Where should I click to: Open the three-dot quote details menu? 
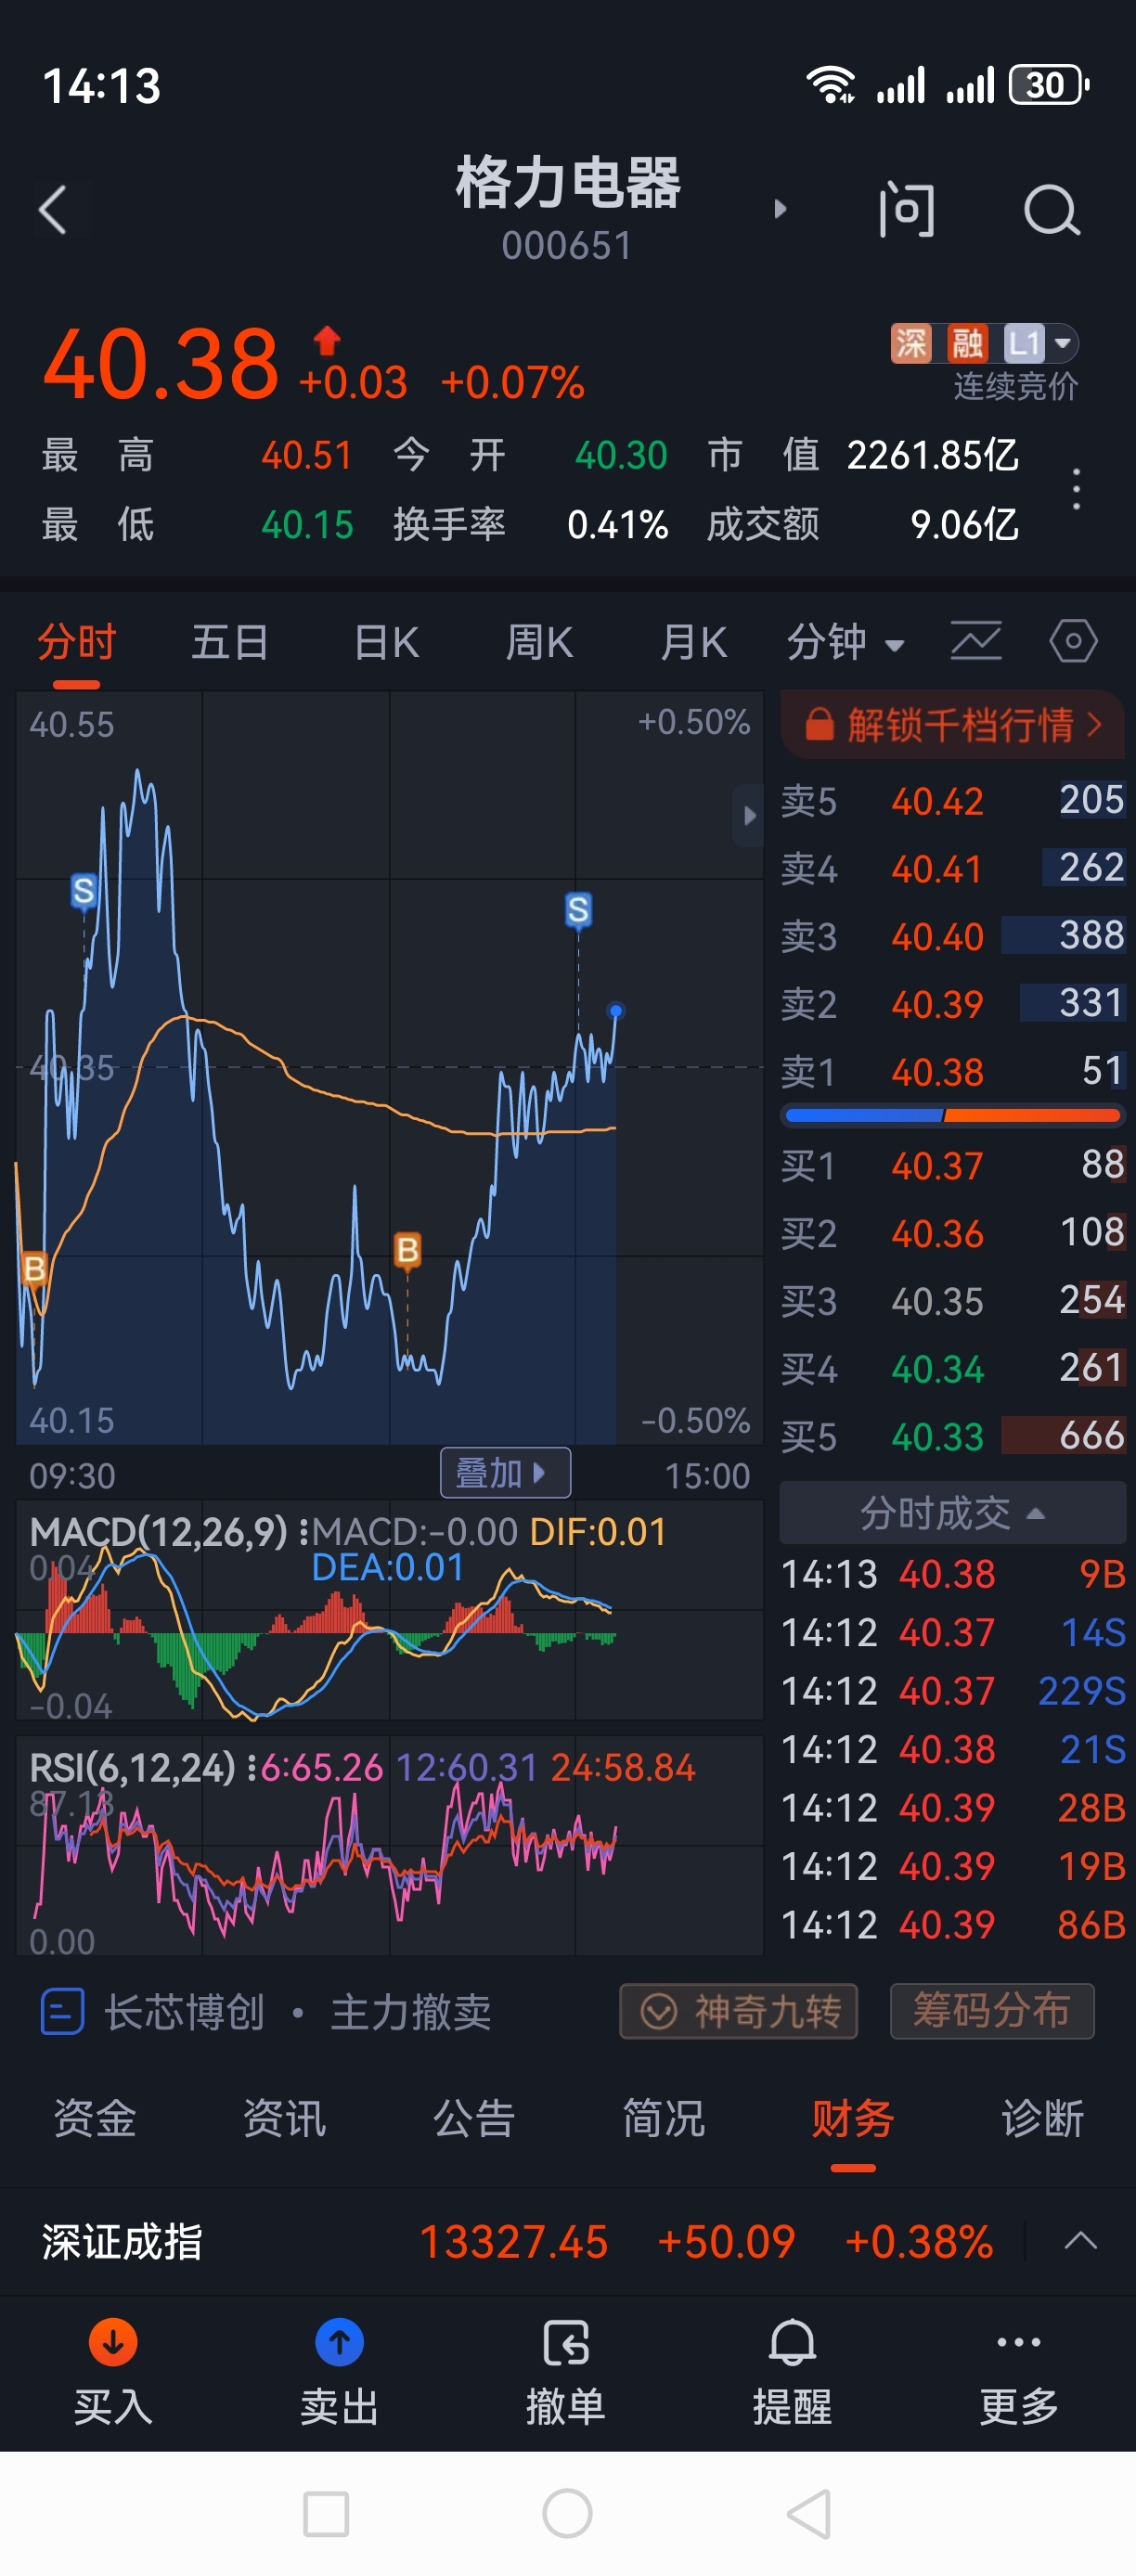pyautogui.click(x=1076, y=489)
